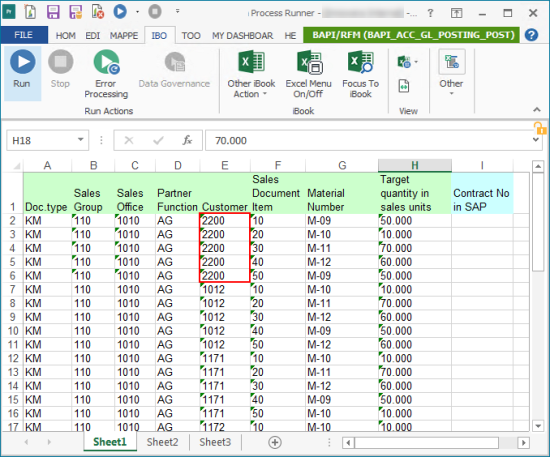Open the MY DASHBOAR ribbon tab
550x457 pixels.
(x=242, y=35)
